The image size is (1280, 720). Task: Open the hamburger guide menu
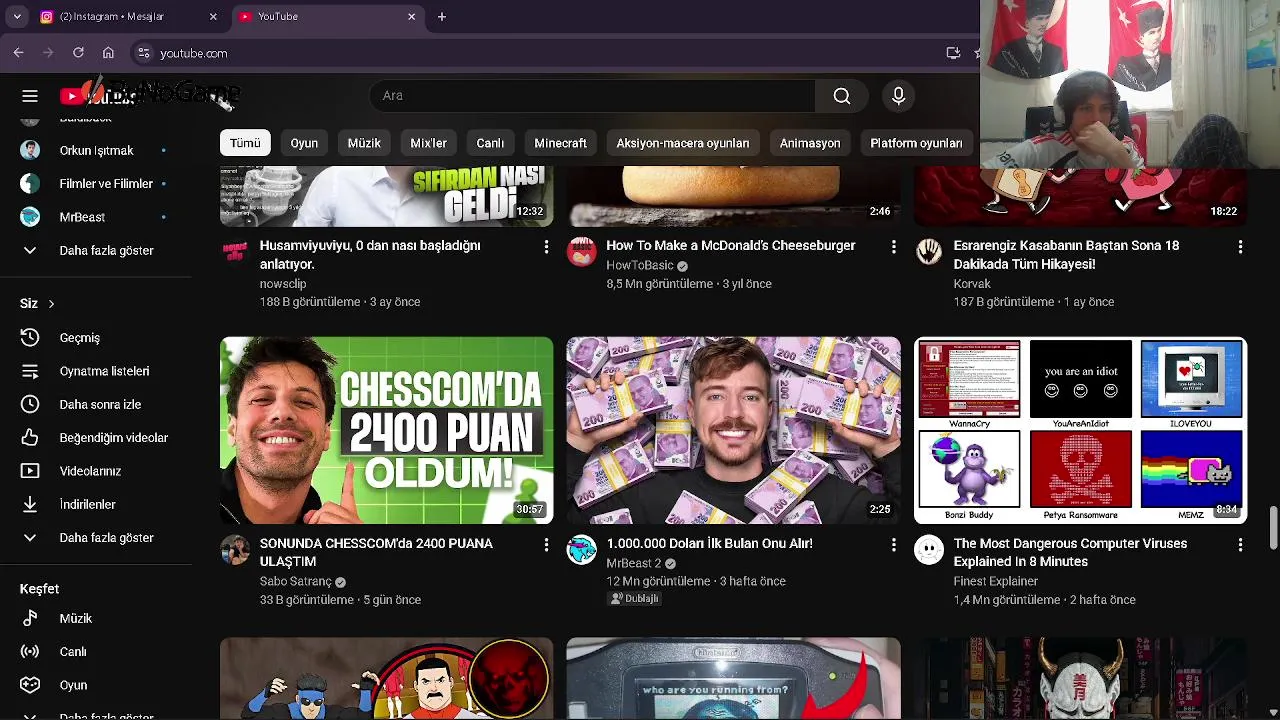(x=30, y=96)
